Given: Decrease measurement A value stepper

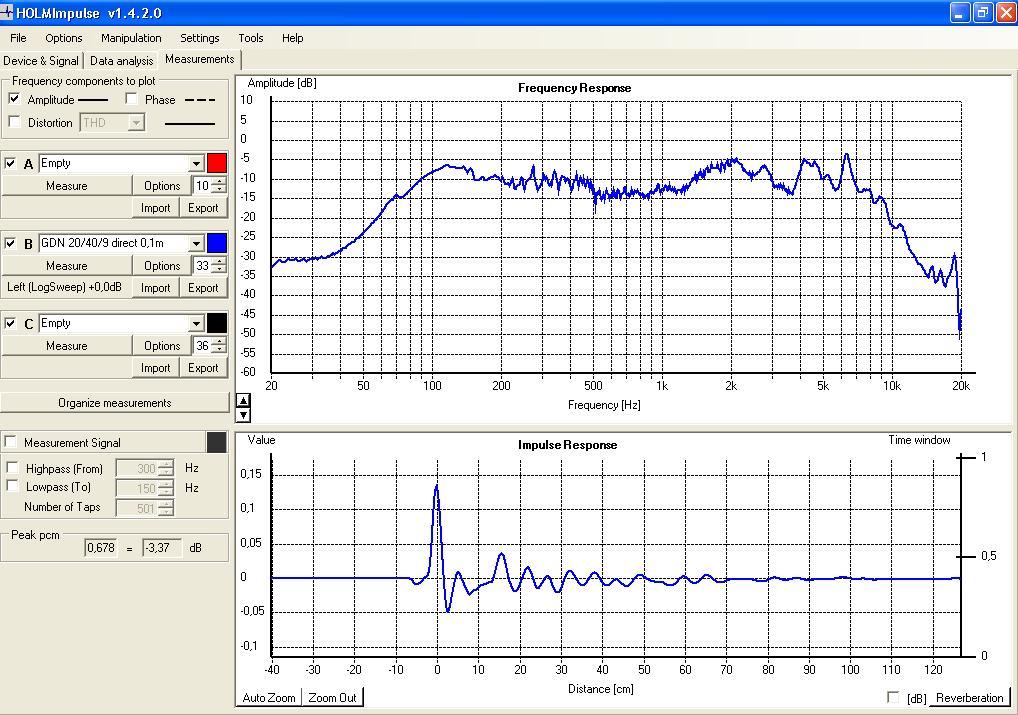Looking at the screenshot, I should (x=219, y=190).
